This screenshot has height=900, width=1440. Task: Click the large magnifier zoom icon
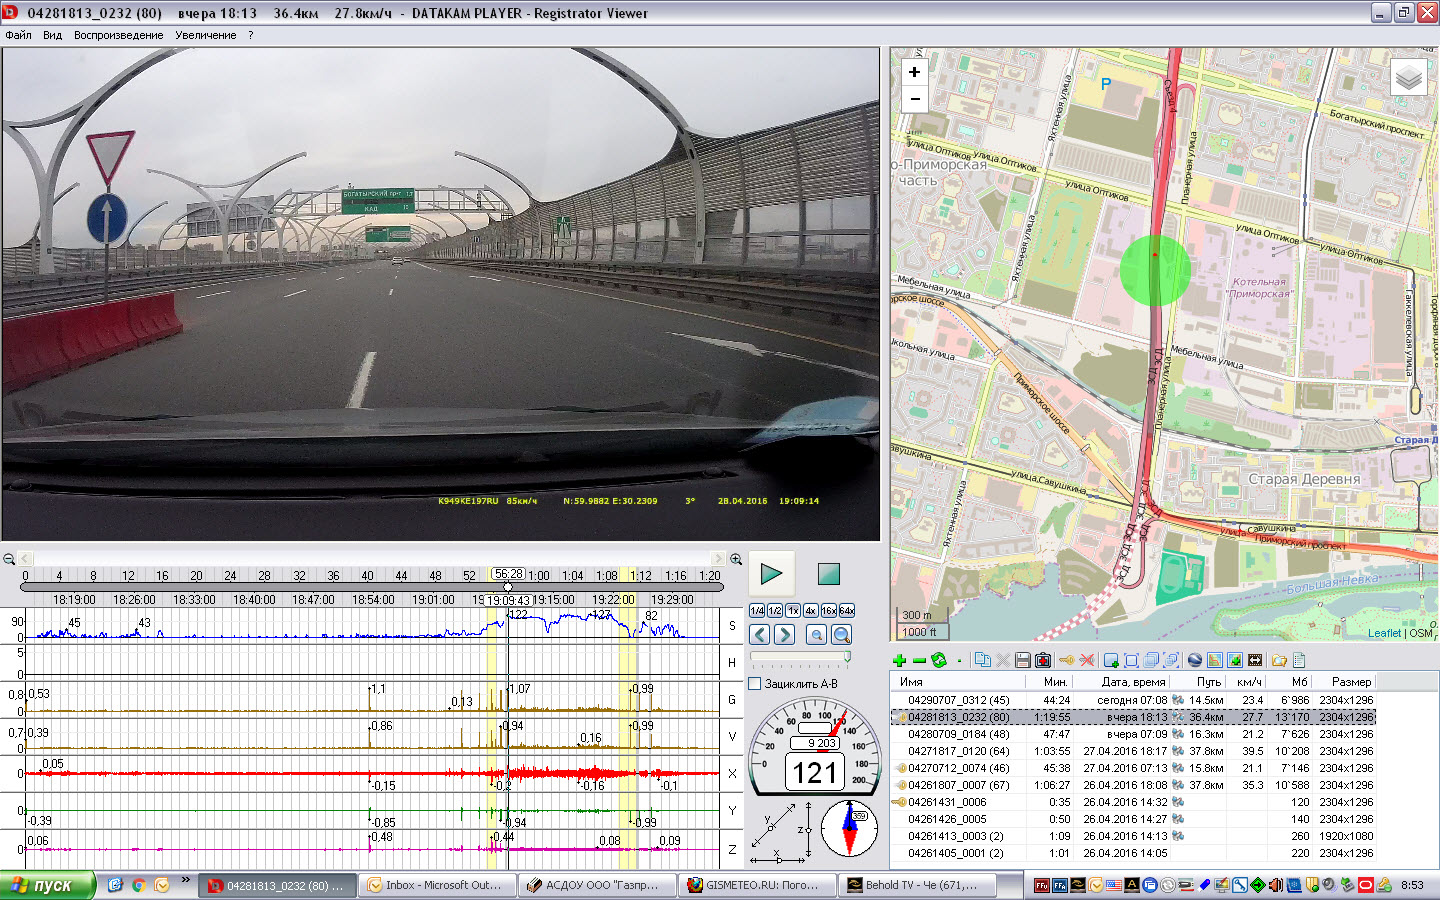842,635
